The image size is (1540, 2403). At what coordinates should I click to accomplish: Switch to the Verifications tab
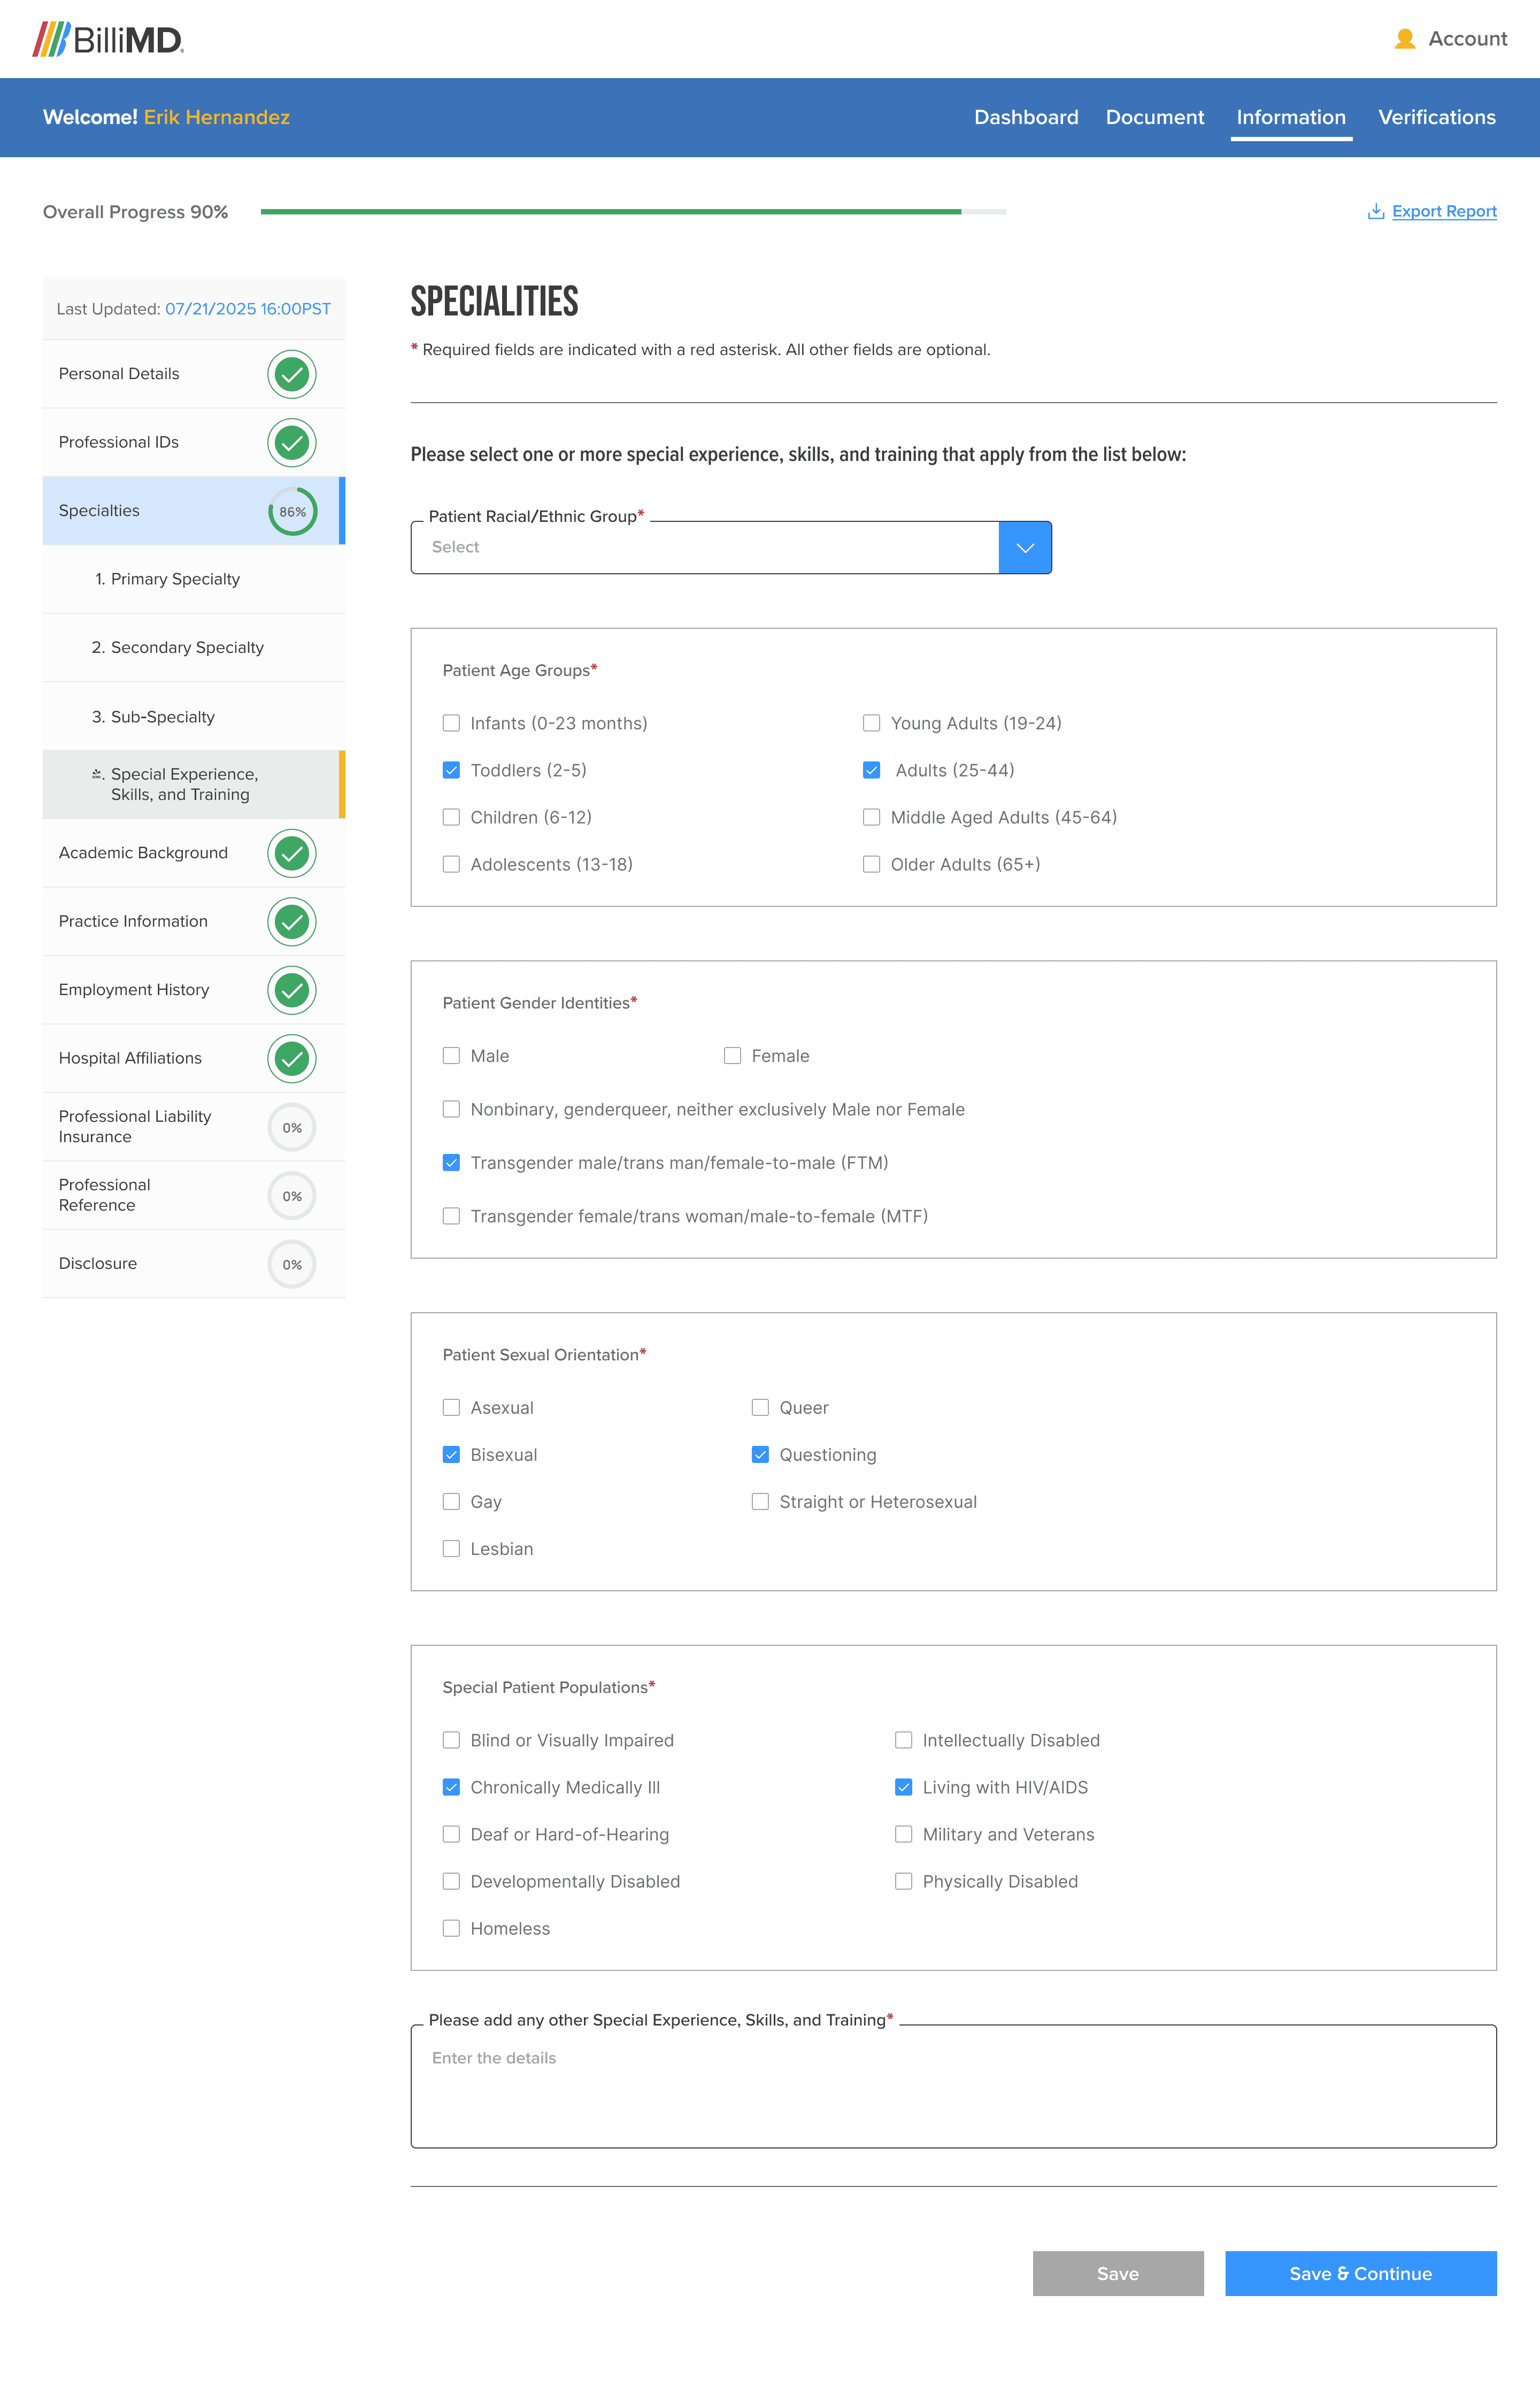coord(1436,117)
